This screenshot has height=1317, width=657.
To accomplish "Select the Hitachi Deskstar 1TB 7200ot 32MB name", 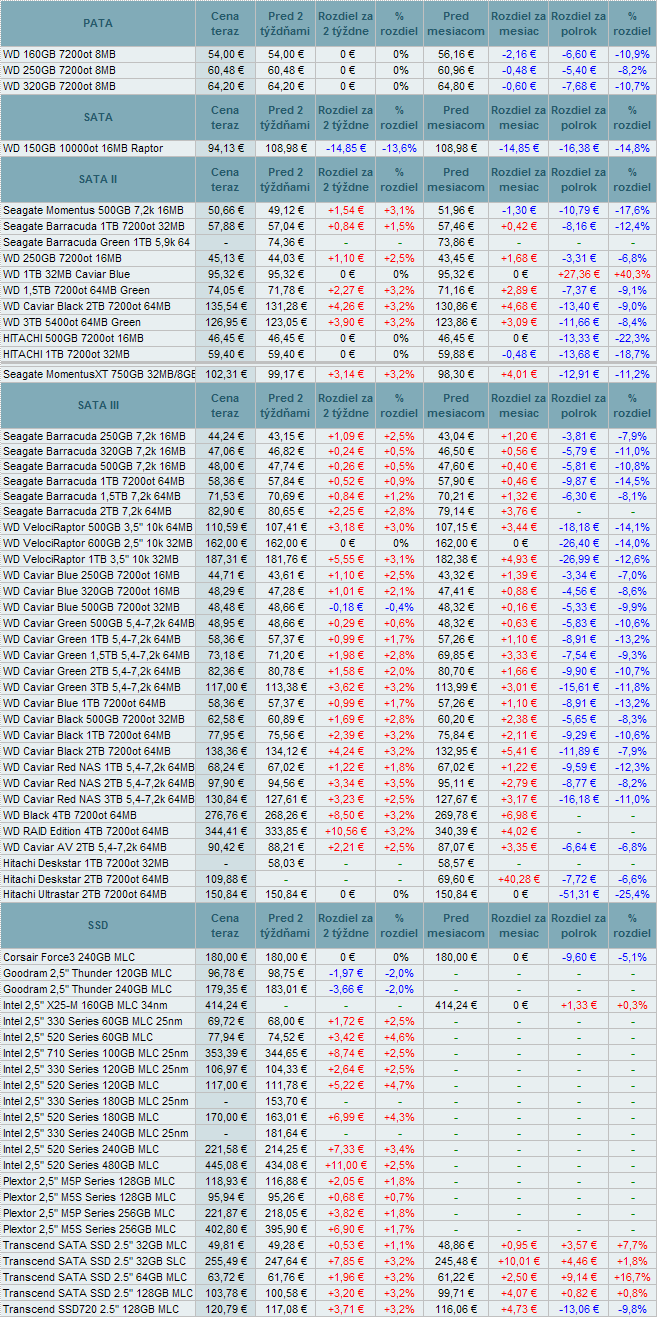I will pyautogui.click(x=85, y=862).
